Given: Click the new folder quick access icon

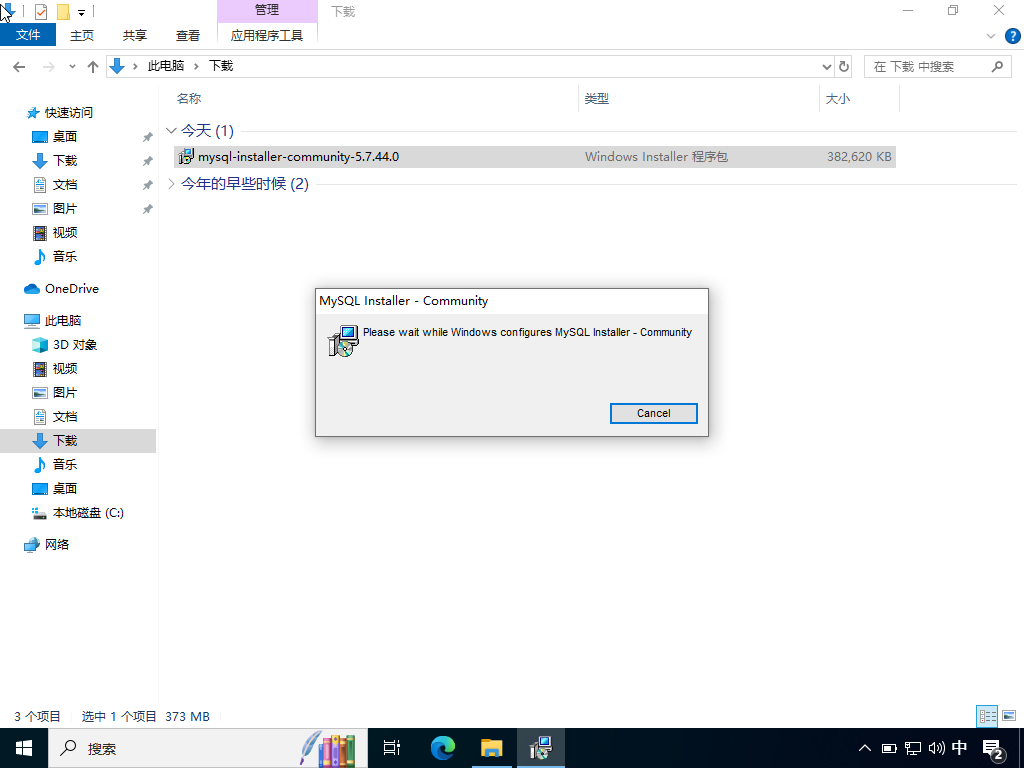Looking at the screenshot, I should click(63, 12).
